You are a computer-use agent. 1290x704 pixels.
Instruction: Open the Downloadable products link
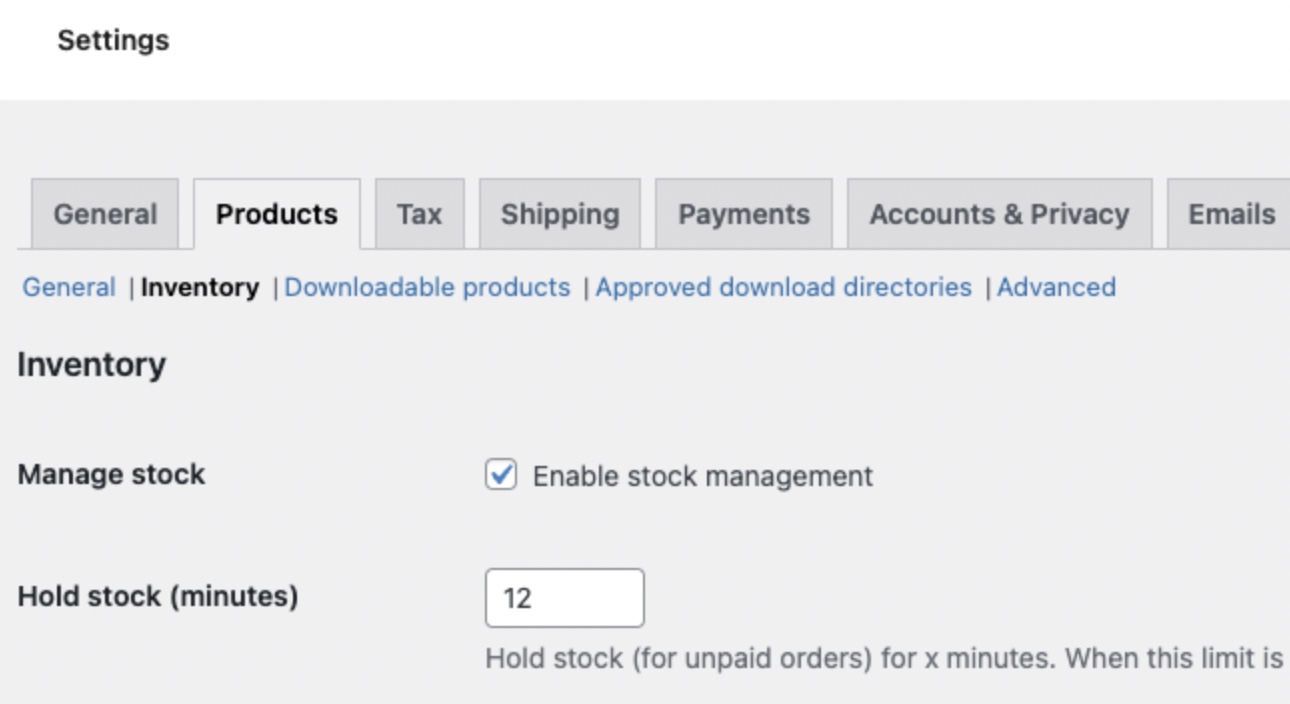(427, 288)
